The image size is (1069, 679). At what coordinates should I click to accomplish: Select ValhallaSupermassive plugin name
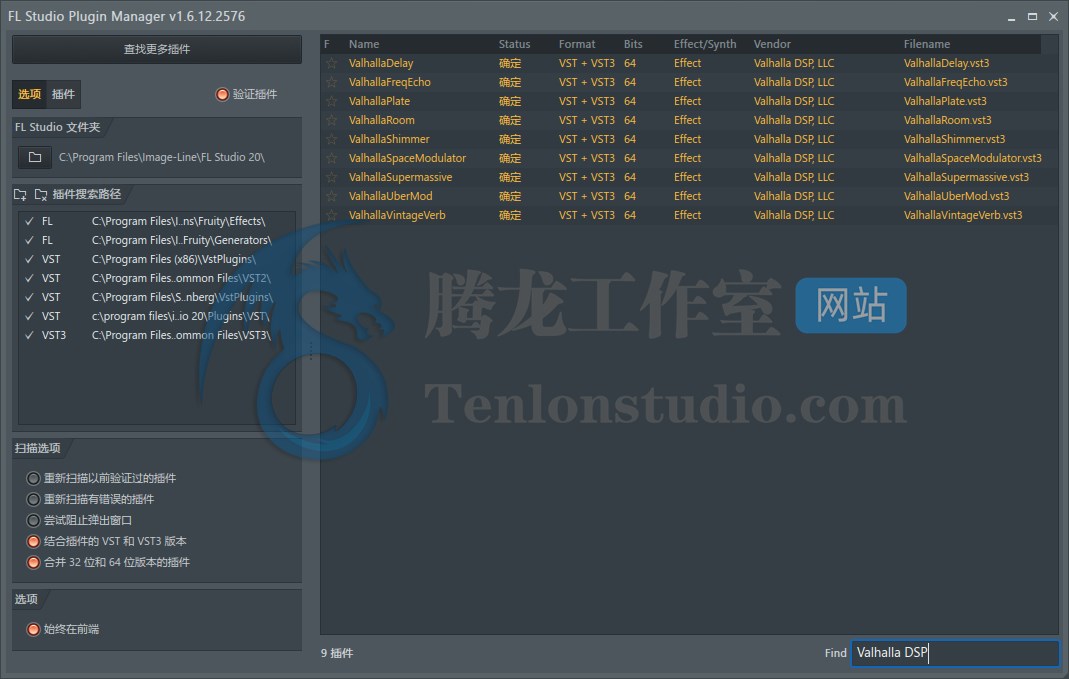tap(400, 177)
